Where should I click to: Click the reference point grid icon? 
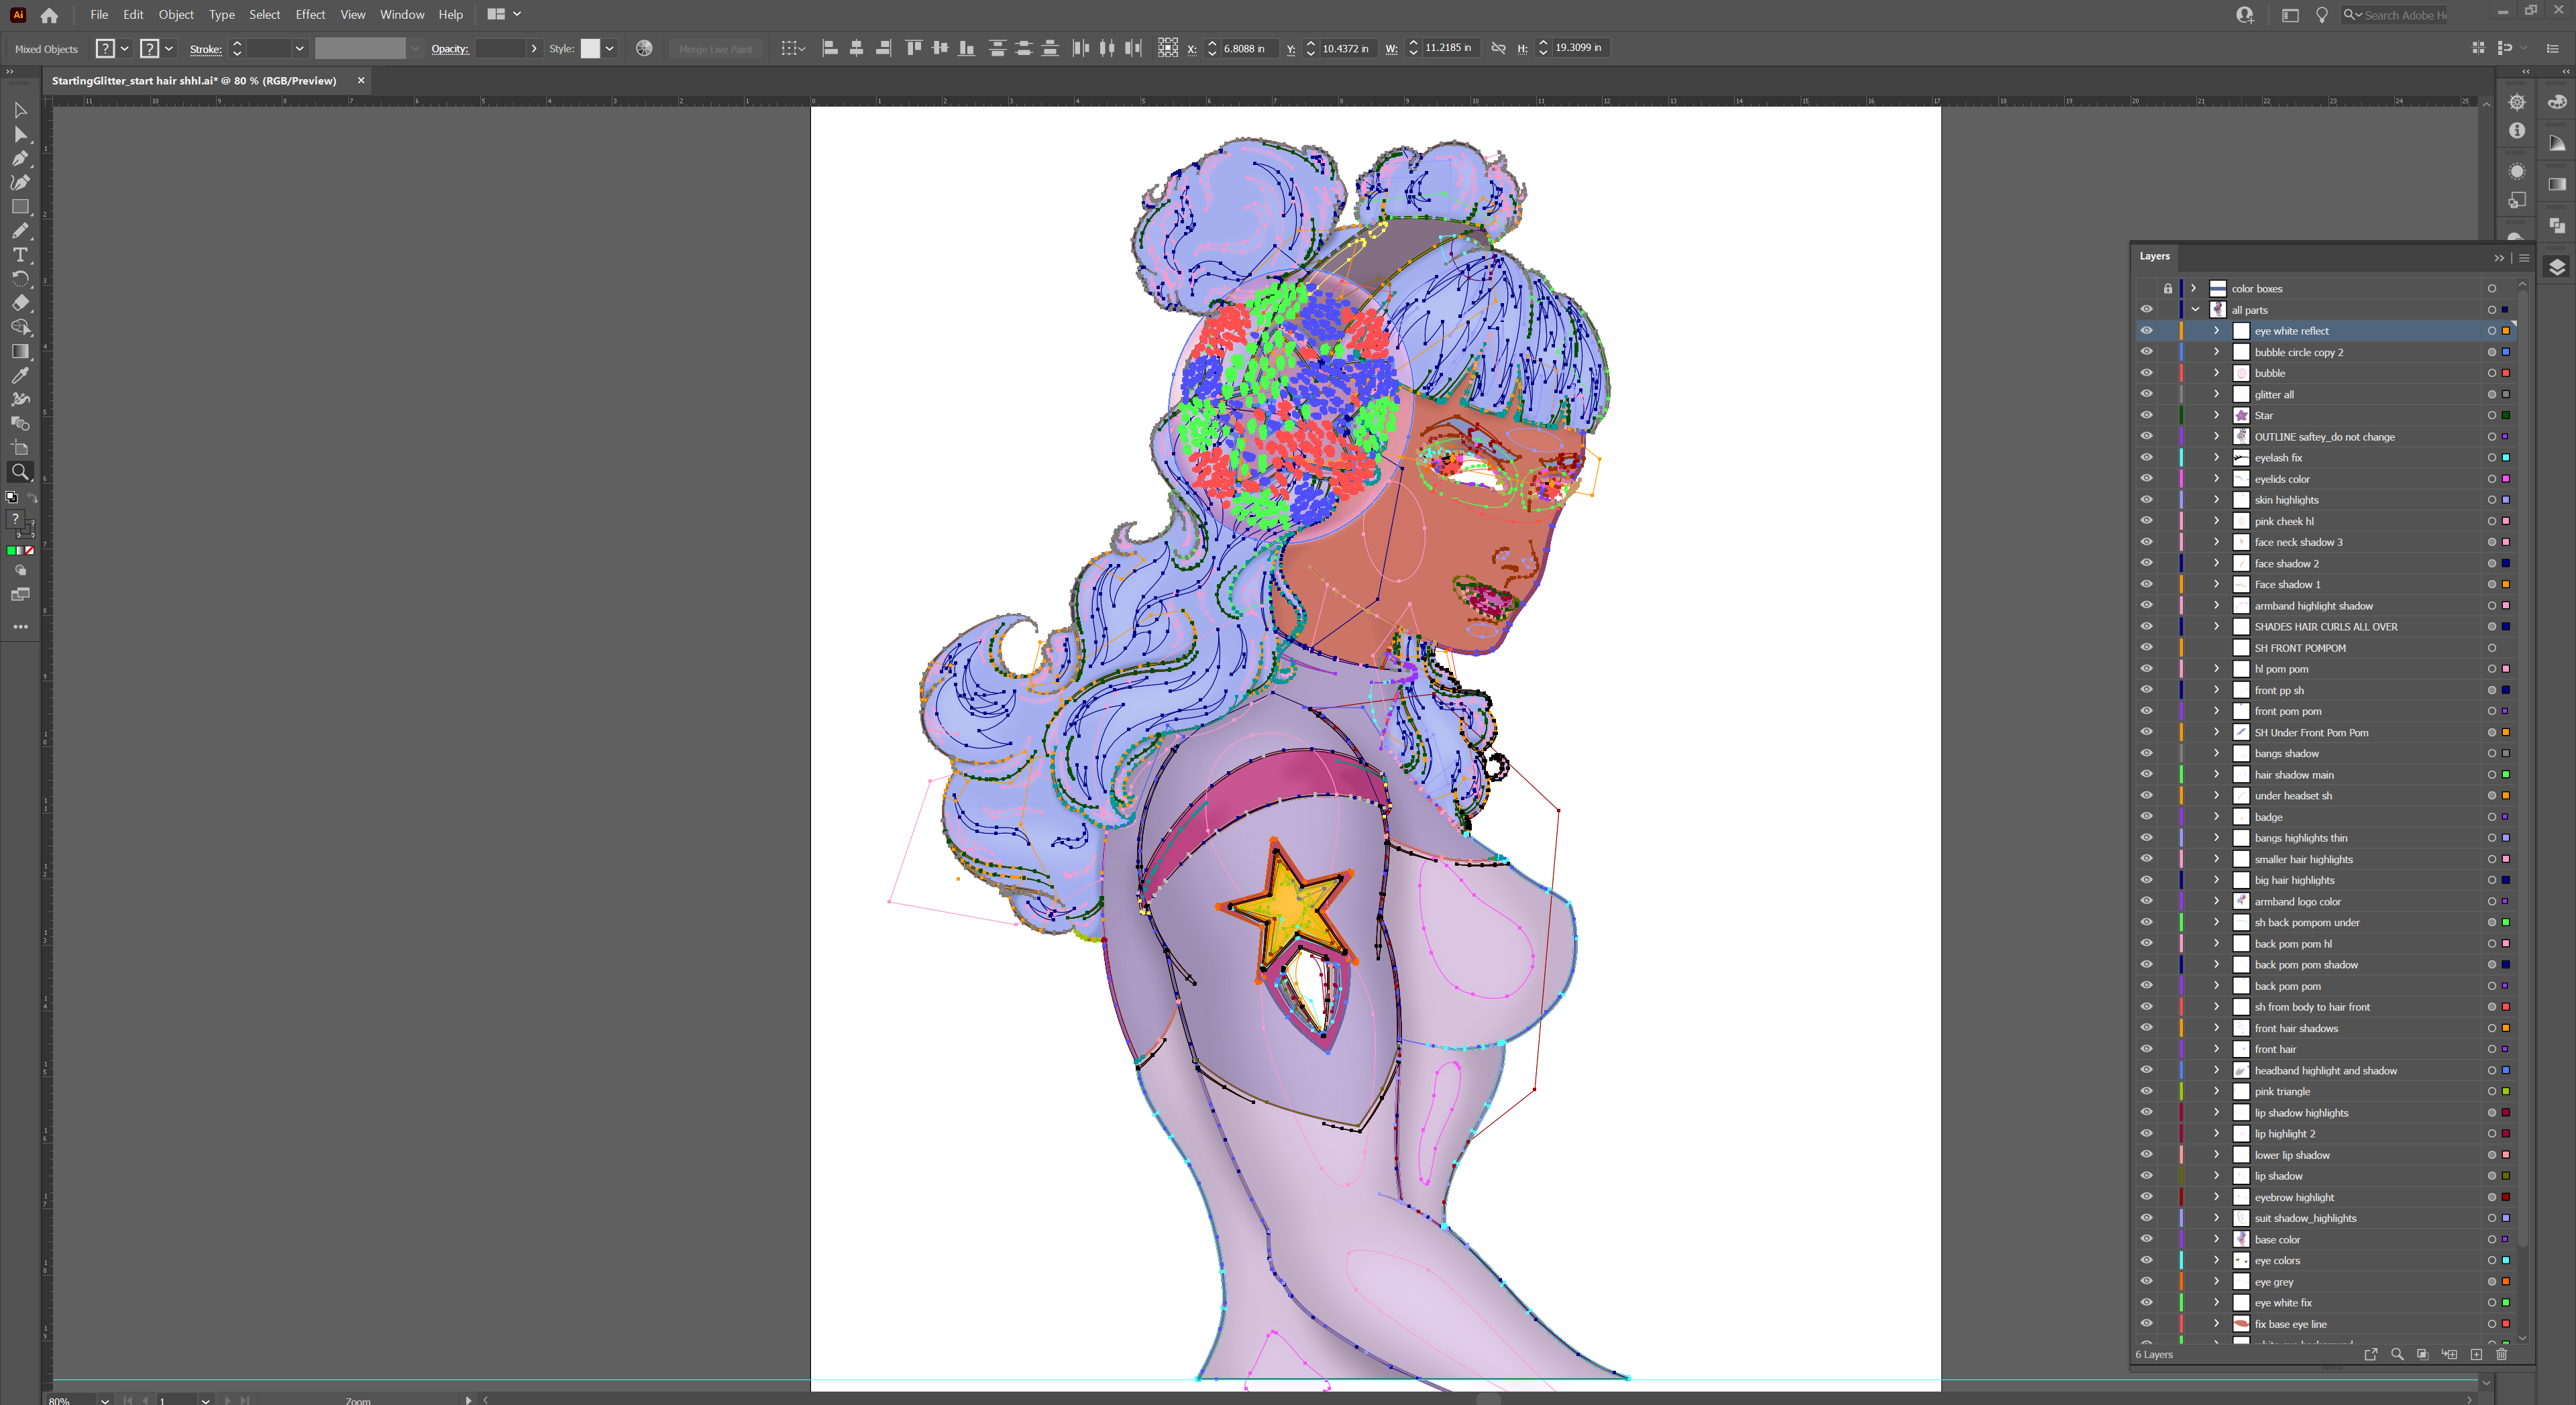[1167, 48]
